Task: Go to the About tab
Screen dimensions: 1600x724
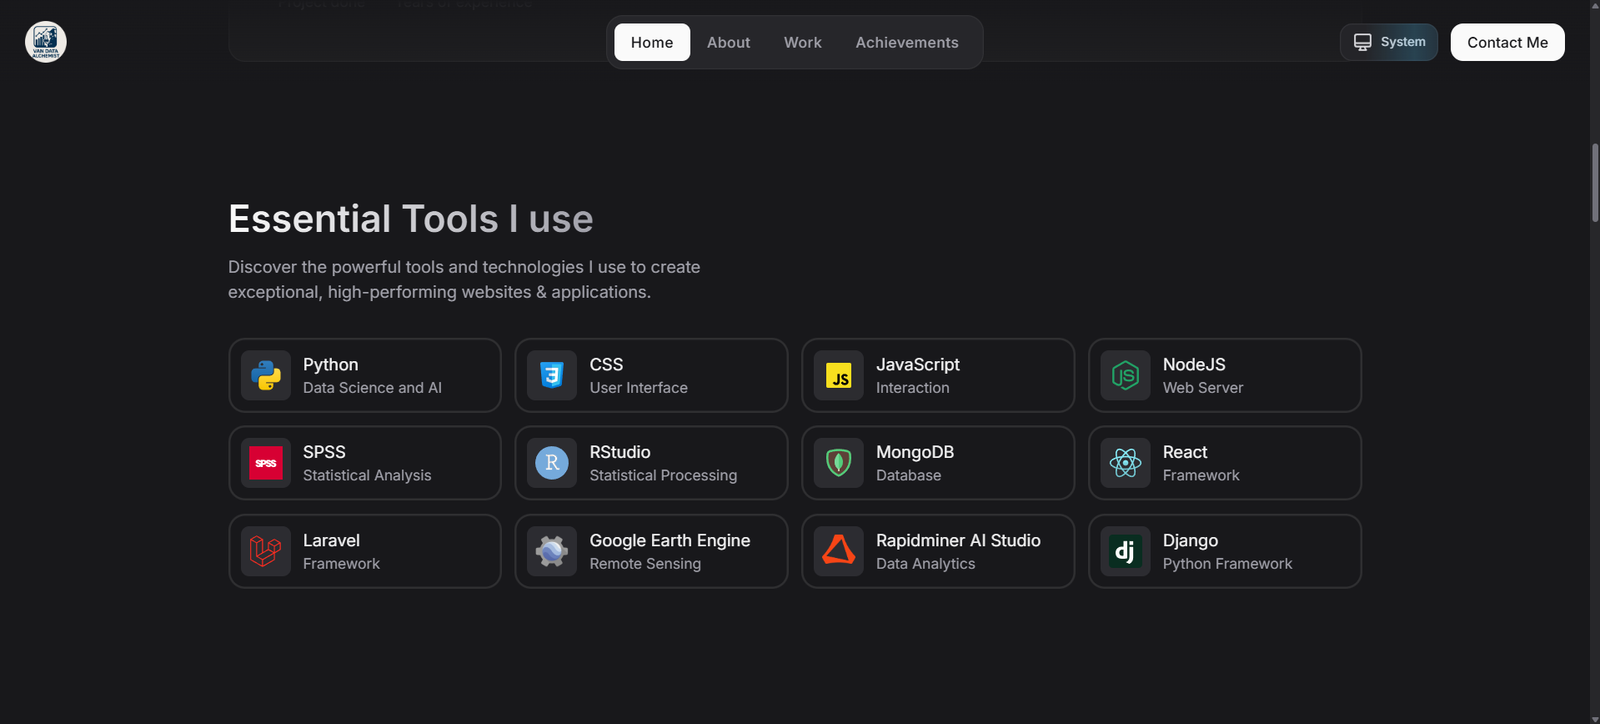Action: point(728,42)
